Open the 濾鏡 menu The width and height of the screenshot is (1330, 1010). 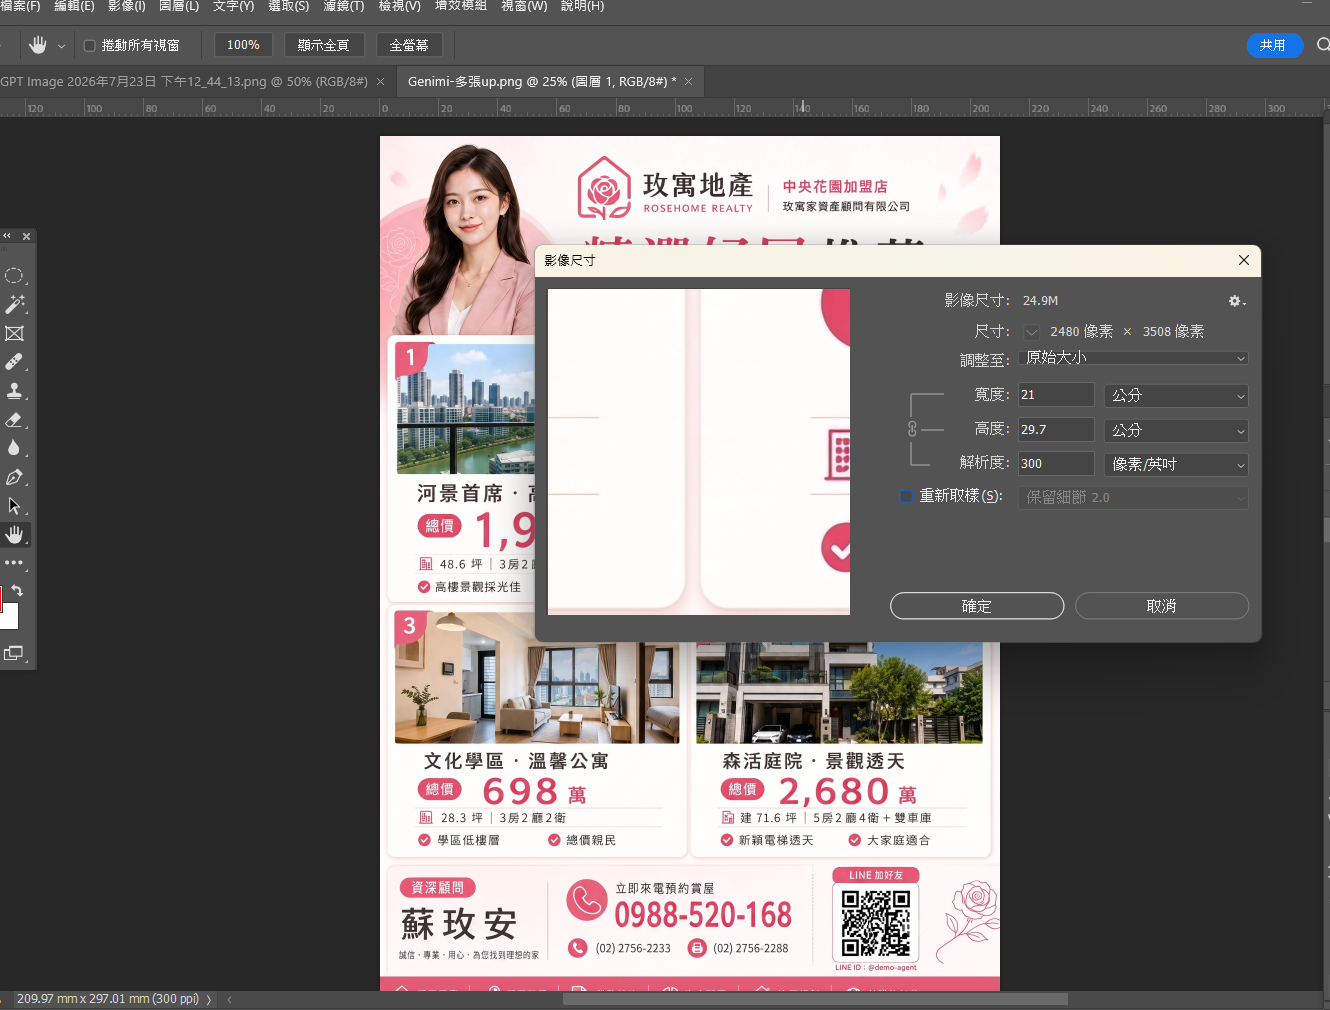[x=344, y=6]
